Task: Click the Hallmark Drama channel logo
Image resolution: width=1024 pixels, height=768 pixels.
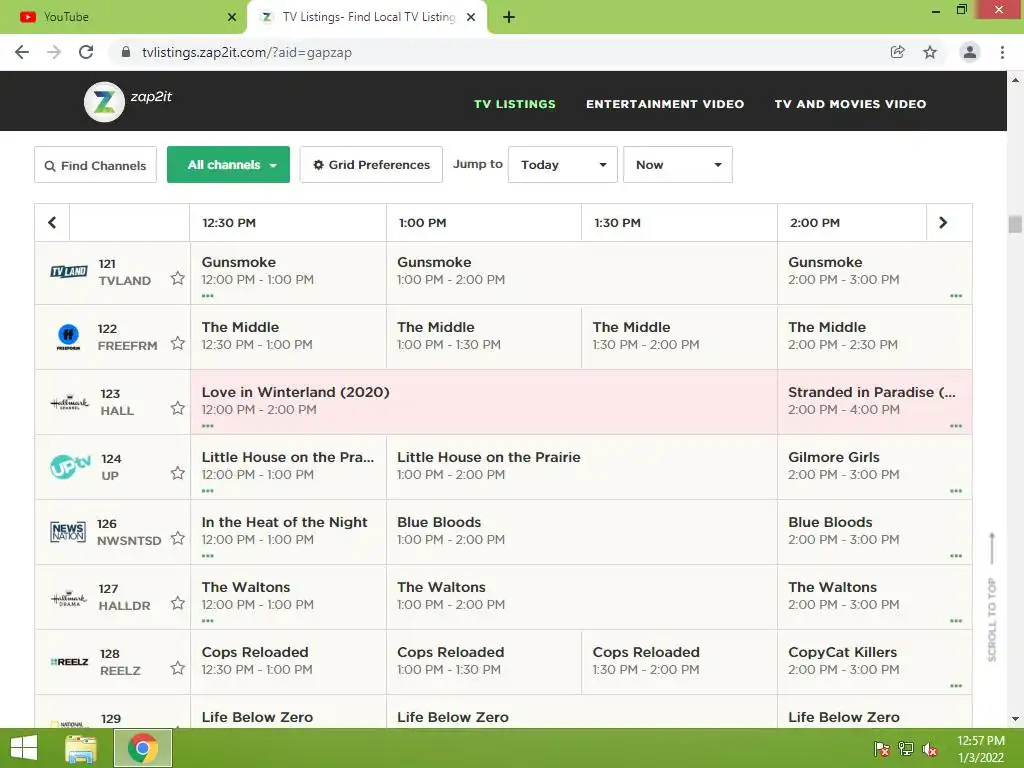Action: point(69,598)
